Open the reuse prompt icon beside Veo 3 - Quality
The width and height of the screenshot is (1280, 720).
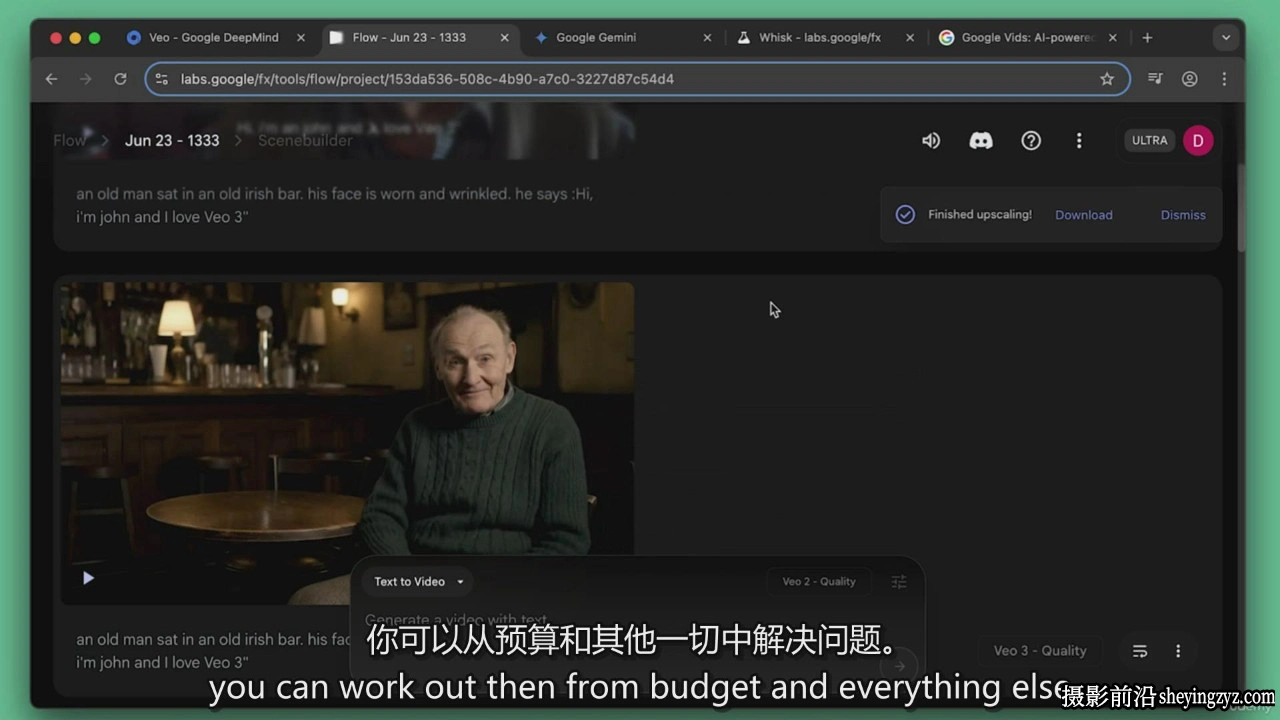click(x=1140, y=651)
